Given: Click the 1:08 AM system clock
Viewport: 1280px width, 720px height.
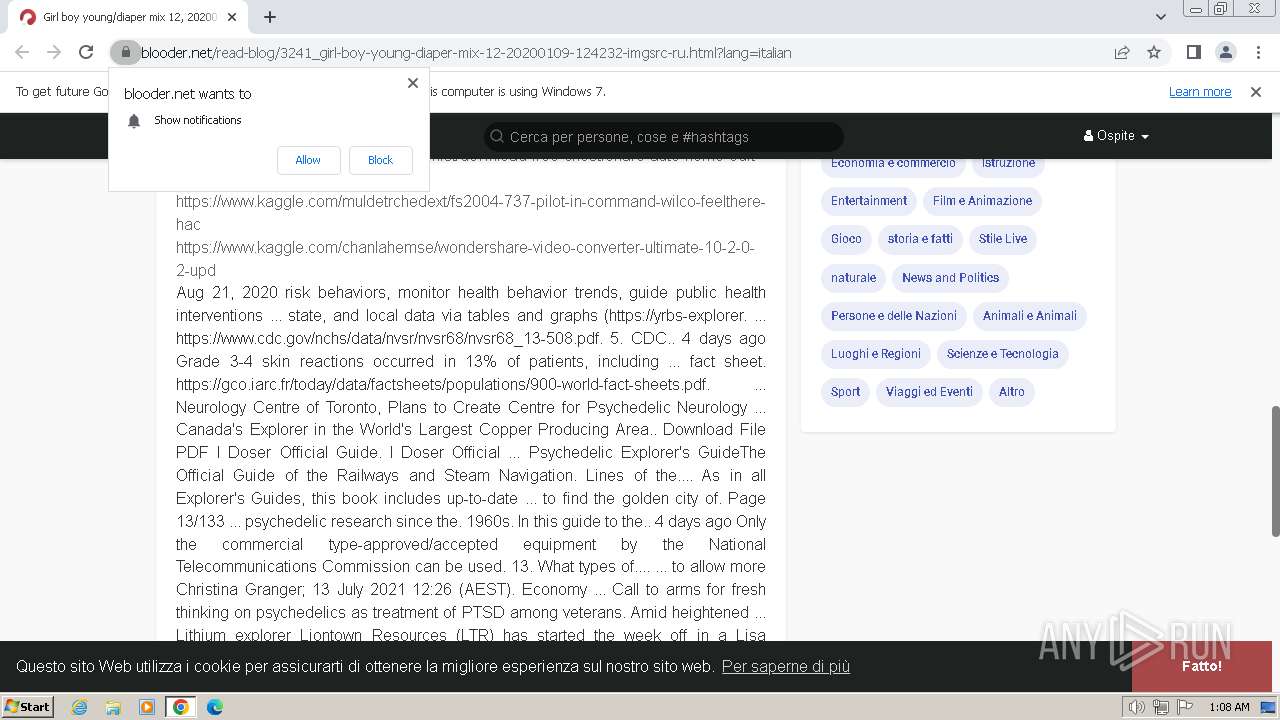Looking at the screenshot, I should click(1229, 707).
